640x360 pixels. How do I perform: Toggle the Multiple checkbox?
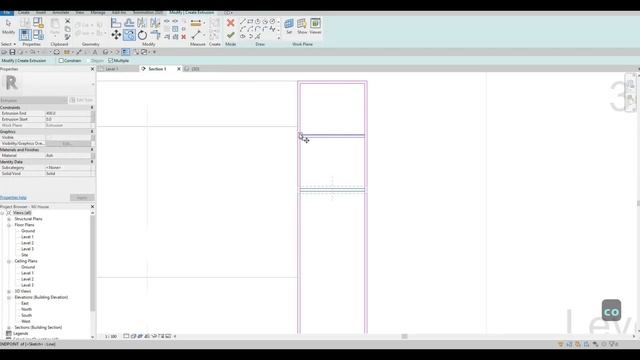click(111, 60)
